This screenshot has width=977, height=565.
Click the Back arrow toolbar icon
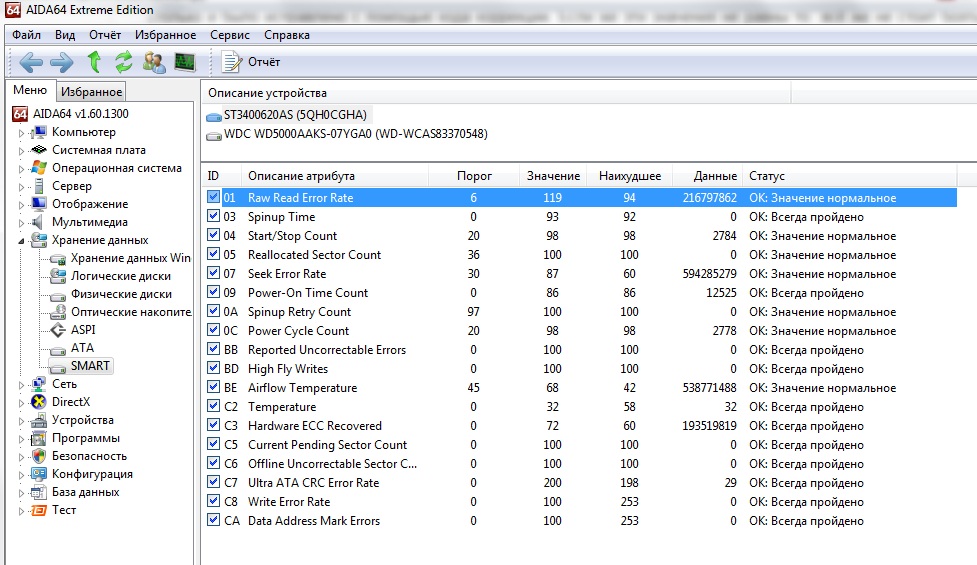pos(31,62)
